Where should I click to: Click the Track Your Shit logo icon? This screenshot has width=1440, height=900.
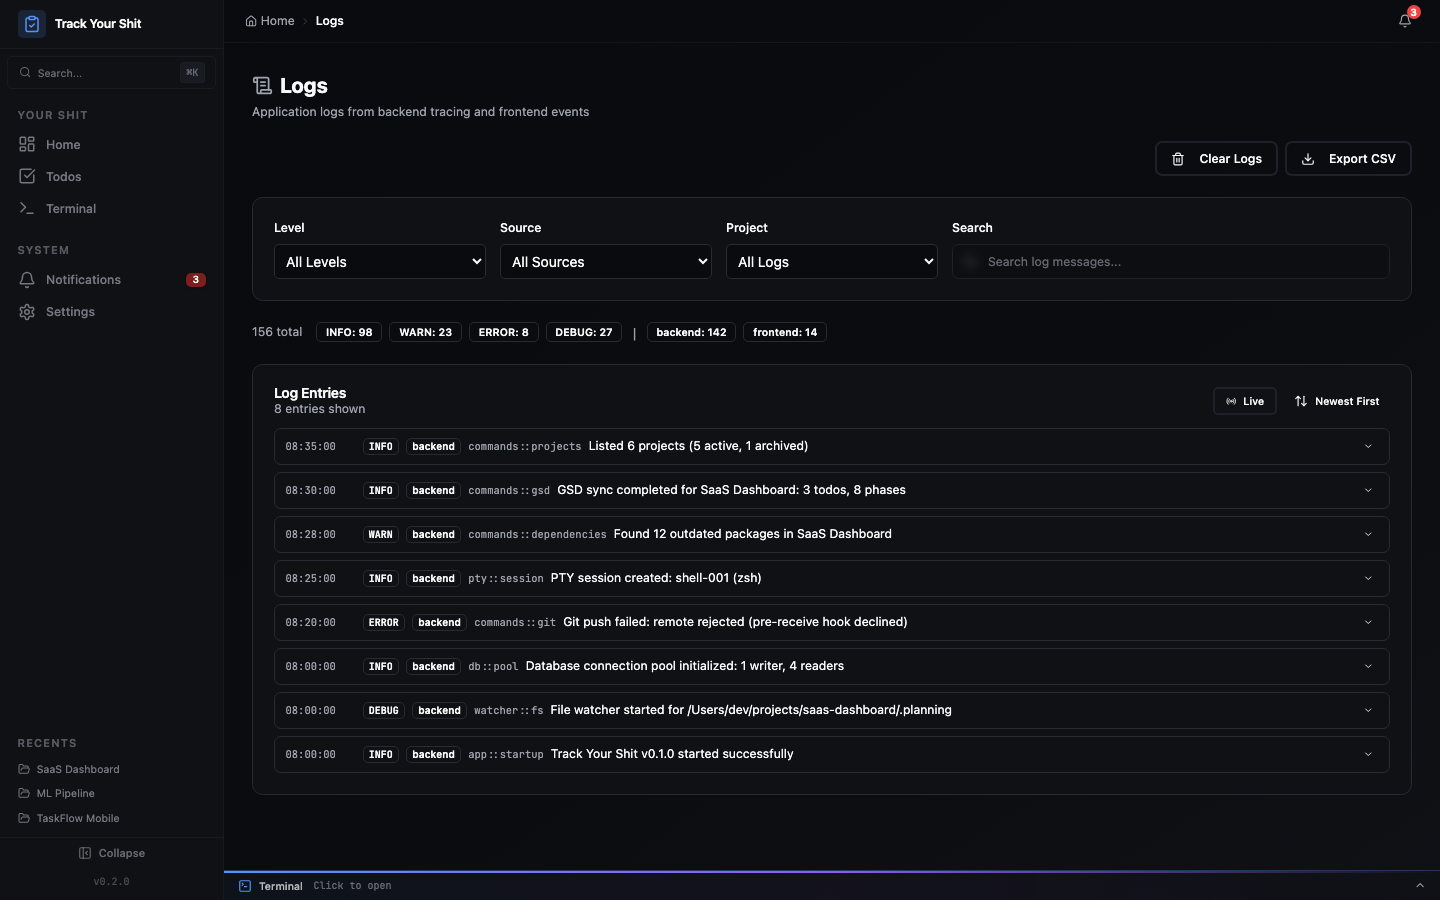(31, 23)
